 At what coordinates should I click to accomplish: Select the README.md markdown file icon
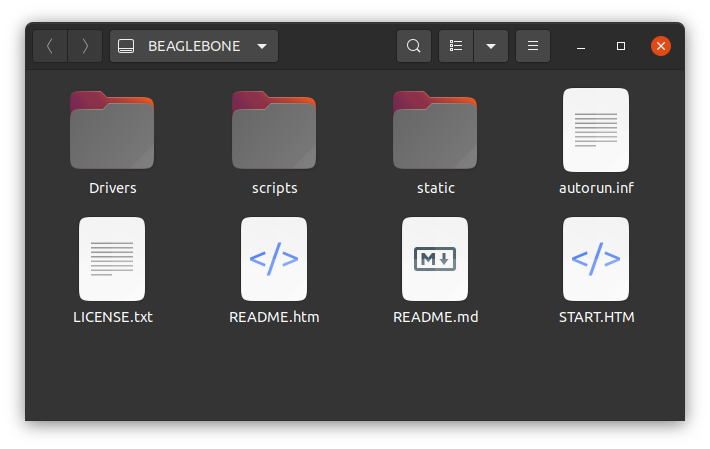435,259
